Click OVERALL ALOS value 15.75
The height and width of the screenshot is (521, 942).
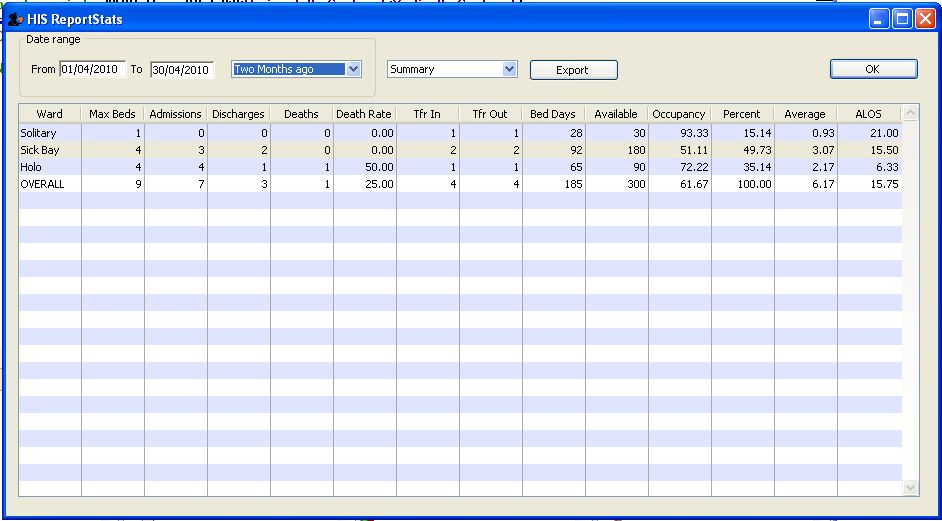coord(884,184)
